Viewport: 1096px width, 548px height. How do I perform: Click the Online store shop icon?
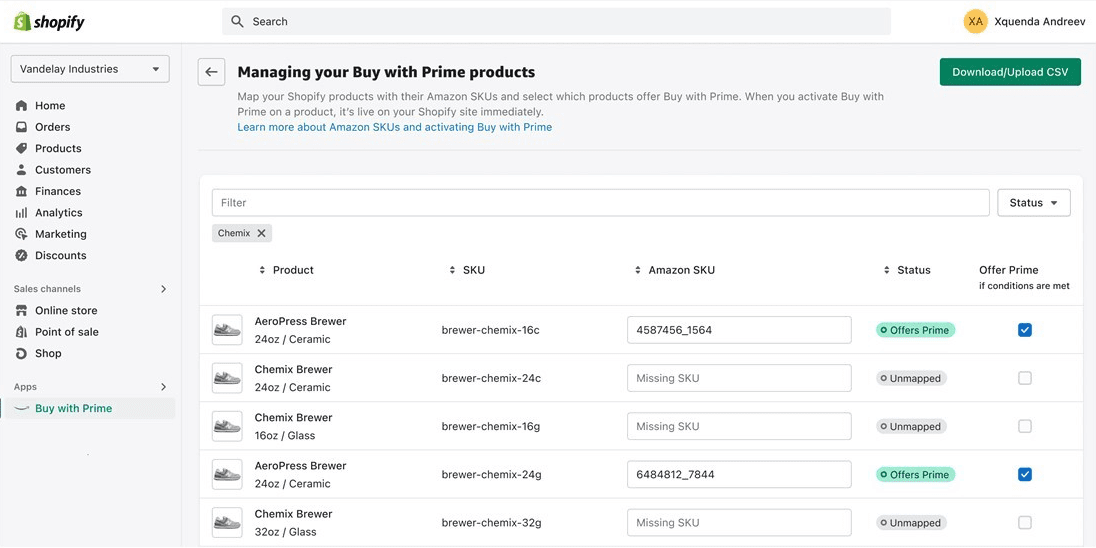tap(22, 310)
